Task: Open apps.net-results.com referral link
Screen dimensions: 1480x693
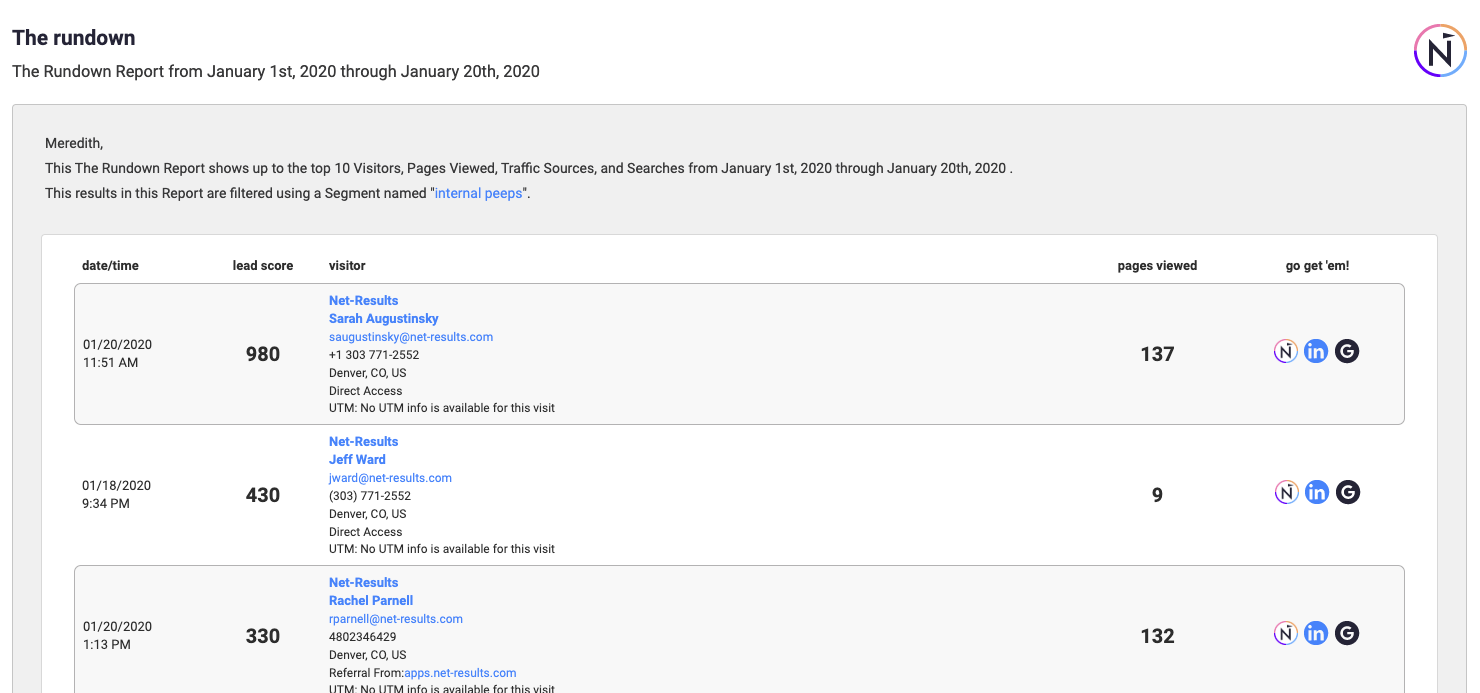Action: [460, 673]
